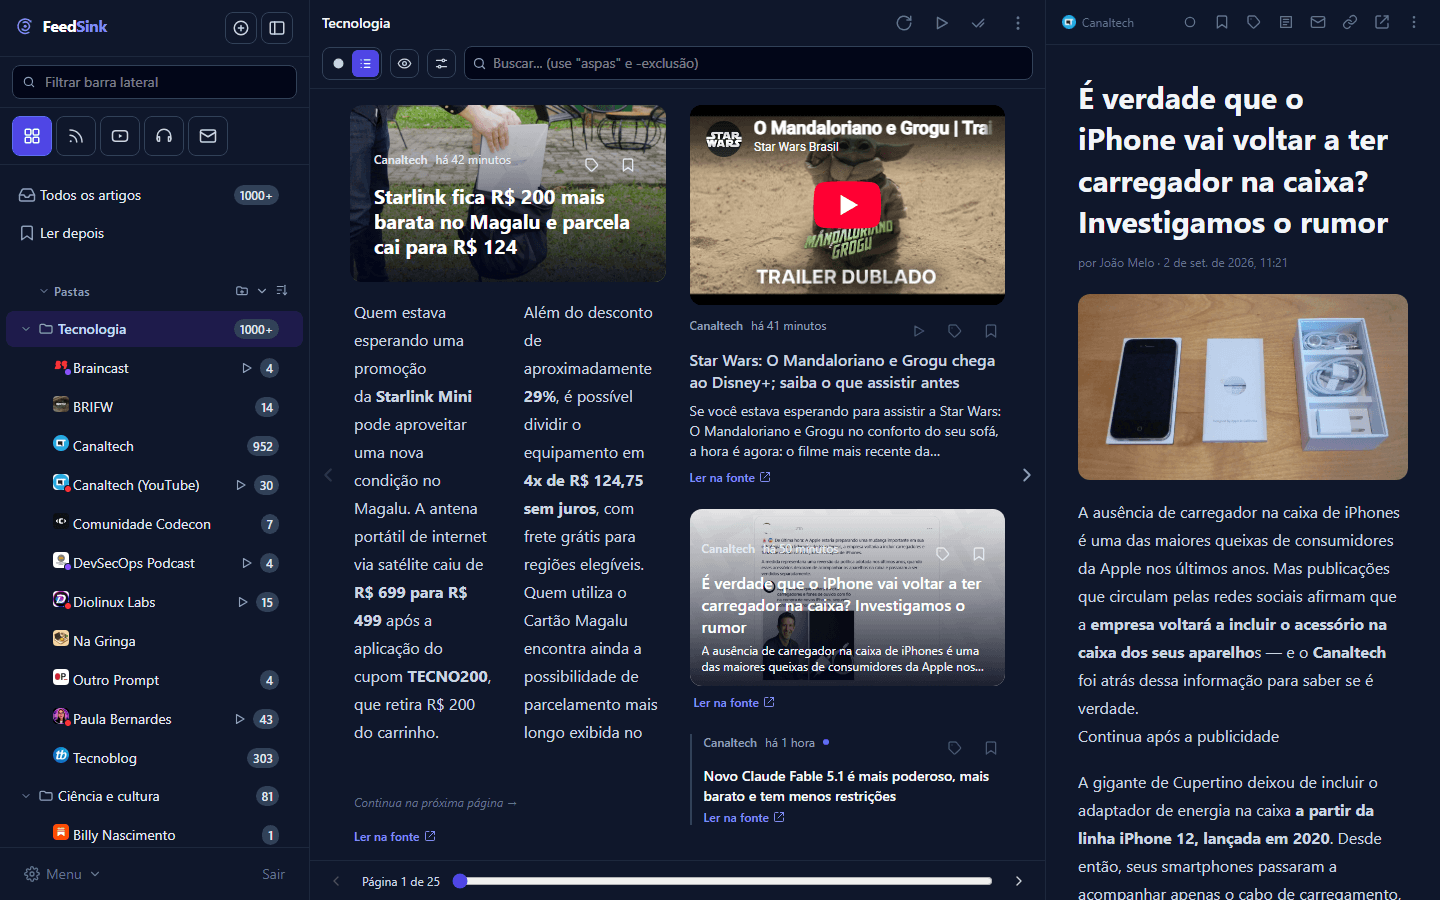
Task: Tag the iPhone carregador article card
Action: tap(943, 554)
